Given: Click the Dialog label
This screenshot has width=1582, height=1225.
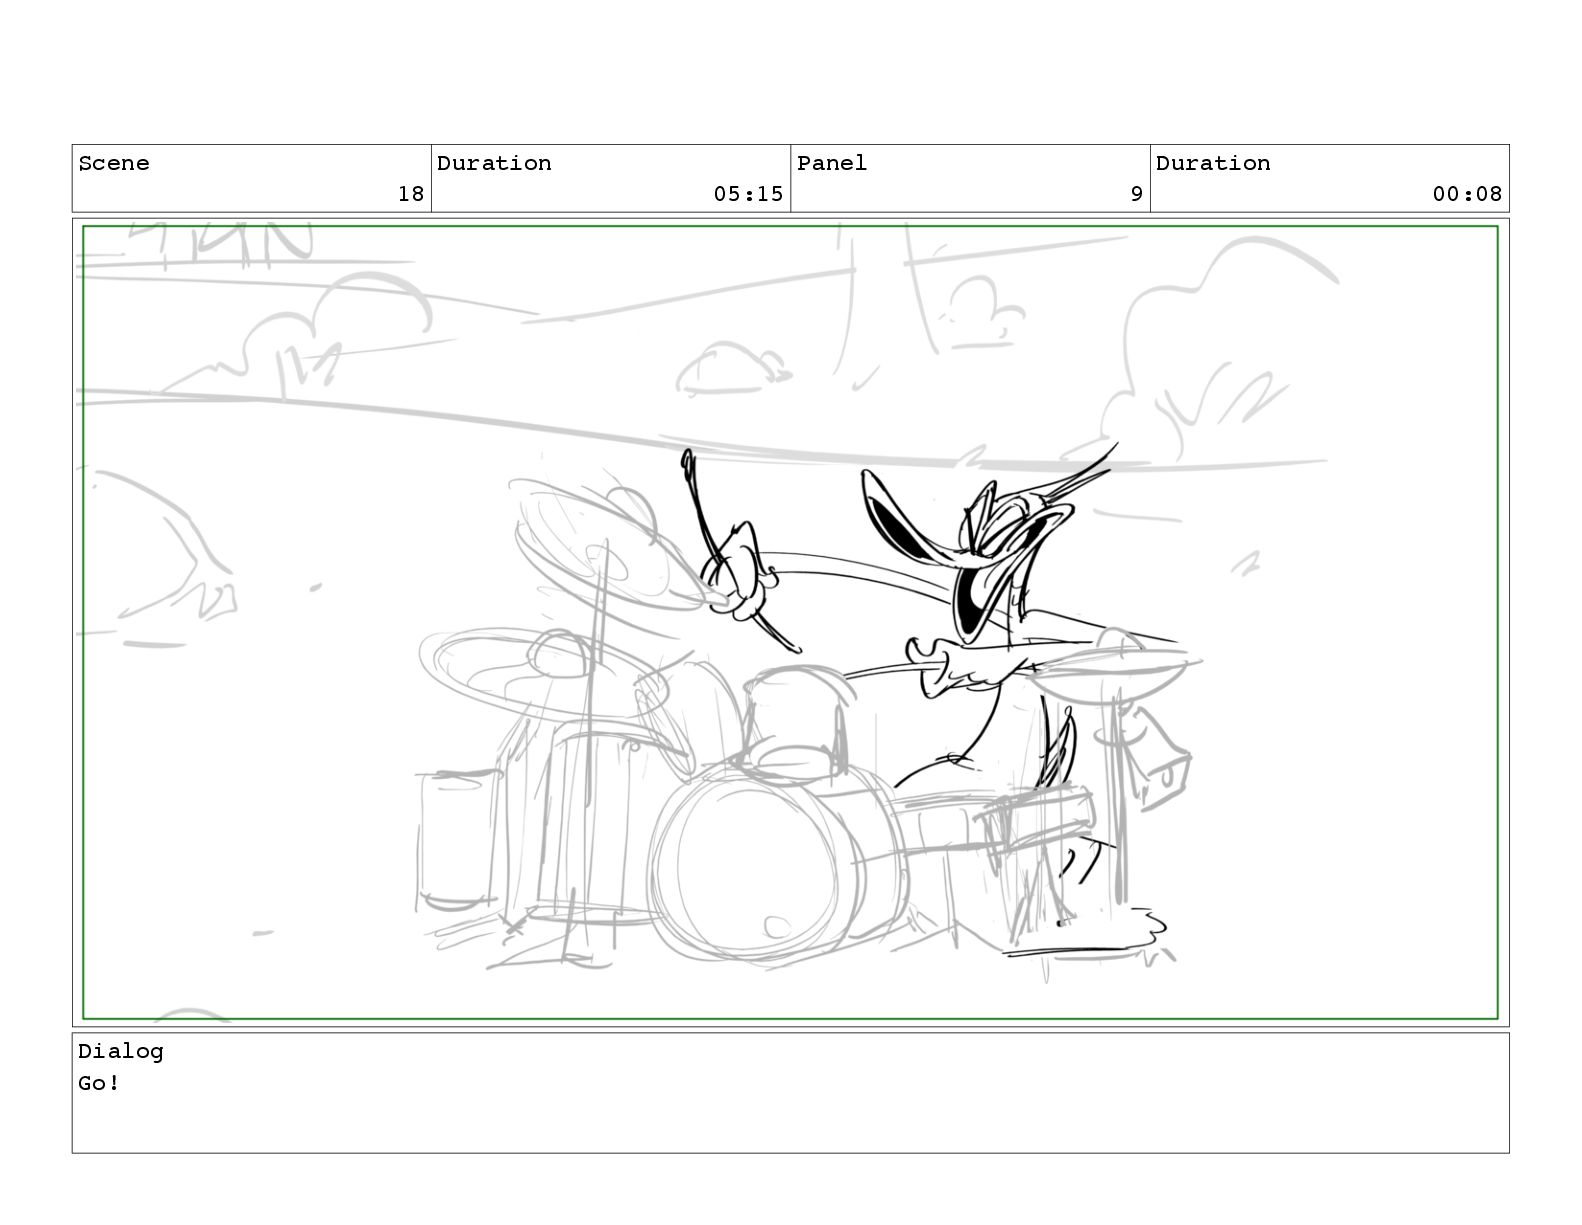Looking at the screenshot, I should click(121, 1051).
